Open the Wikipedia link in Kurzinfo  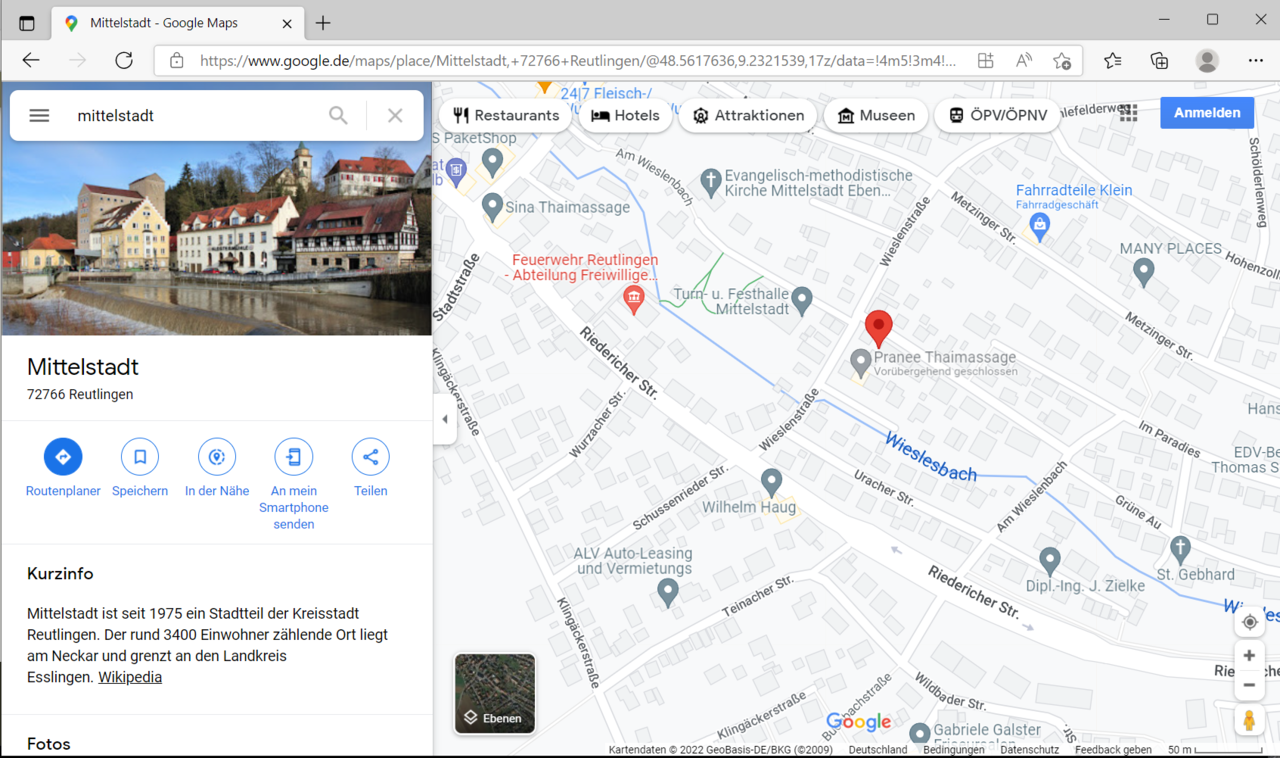click(x=130, y=677)
